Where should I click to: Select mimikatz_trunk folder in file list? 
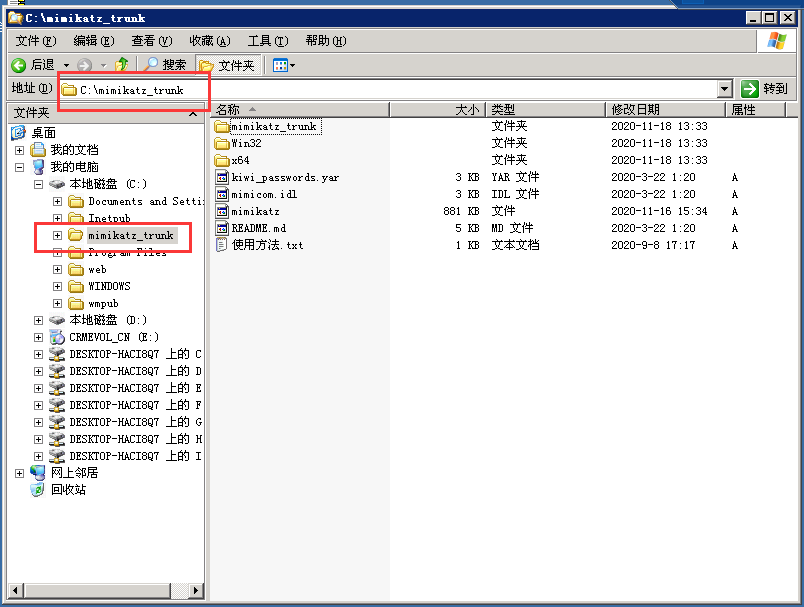[267, 126]
